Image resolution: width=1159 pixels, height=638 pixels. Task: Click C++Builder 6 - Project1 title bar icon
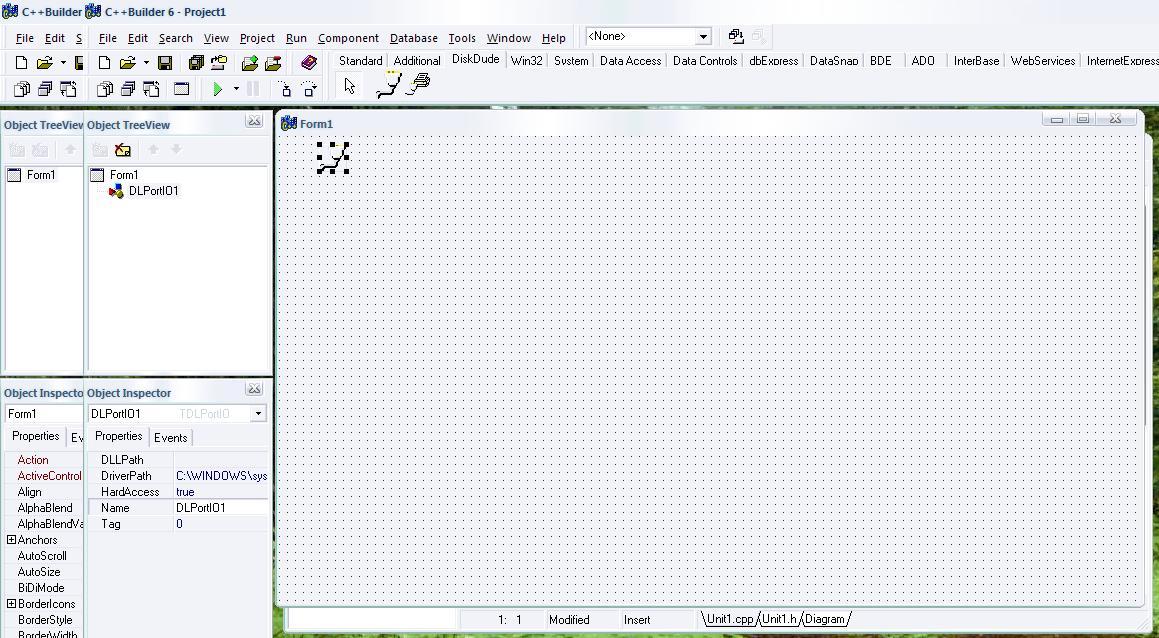coord(93,12)
